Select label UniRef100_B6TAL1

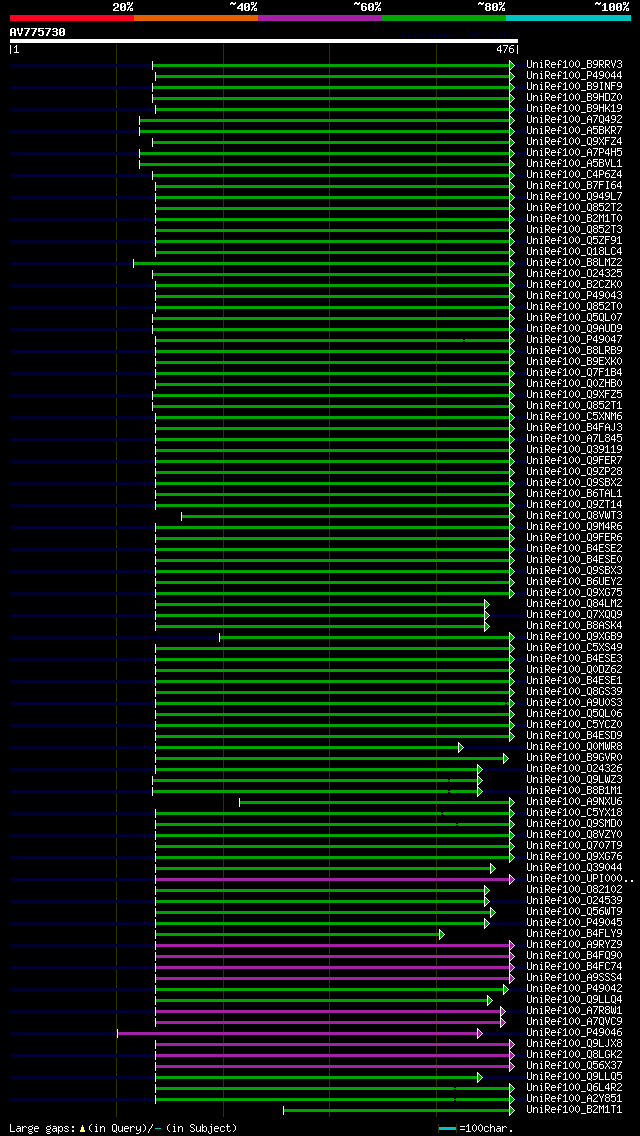[x=574, y=494]
